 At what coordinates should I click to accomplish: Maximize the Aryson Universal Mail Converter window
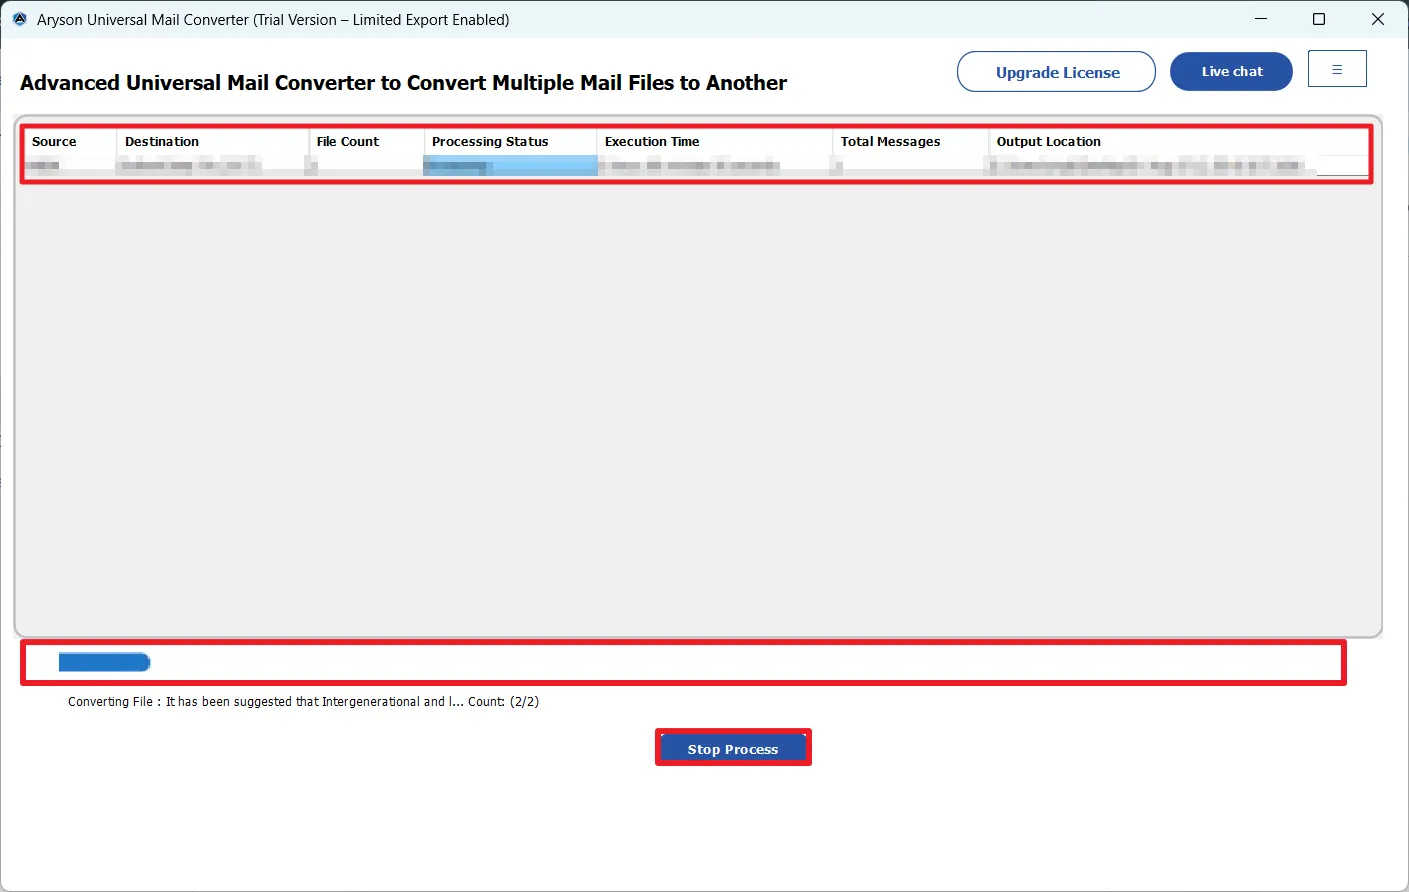(x=1319, y=19)
